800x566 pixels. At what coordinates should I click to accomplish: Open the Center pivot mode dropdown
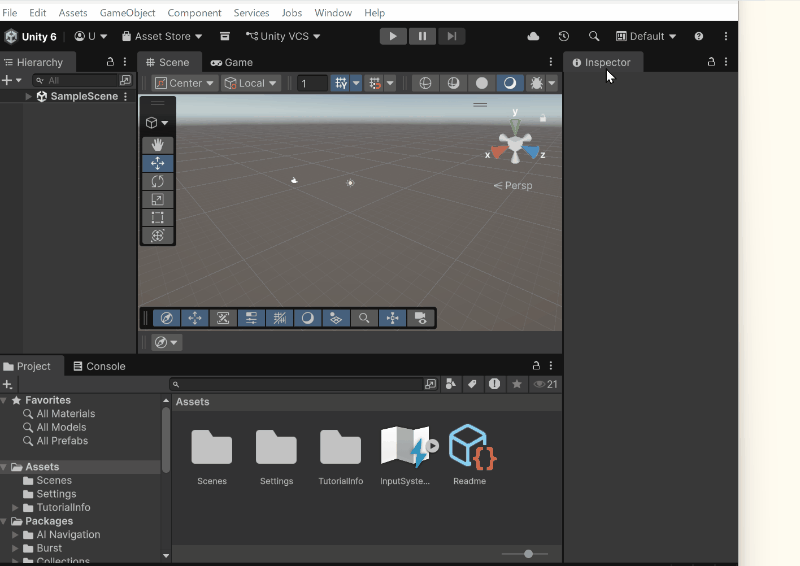[x=184, y=83]
